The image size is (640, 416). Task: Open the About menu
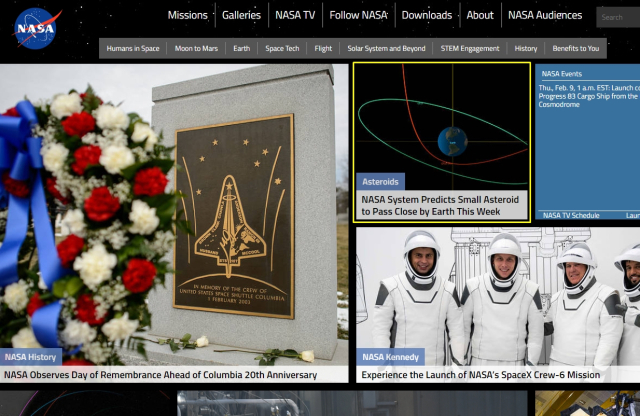480,15
